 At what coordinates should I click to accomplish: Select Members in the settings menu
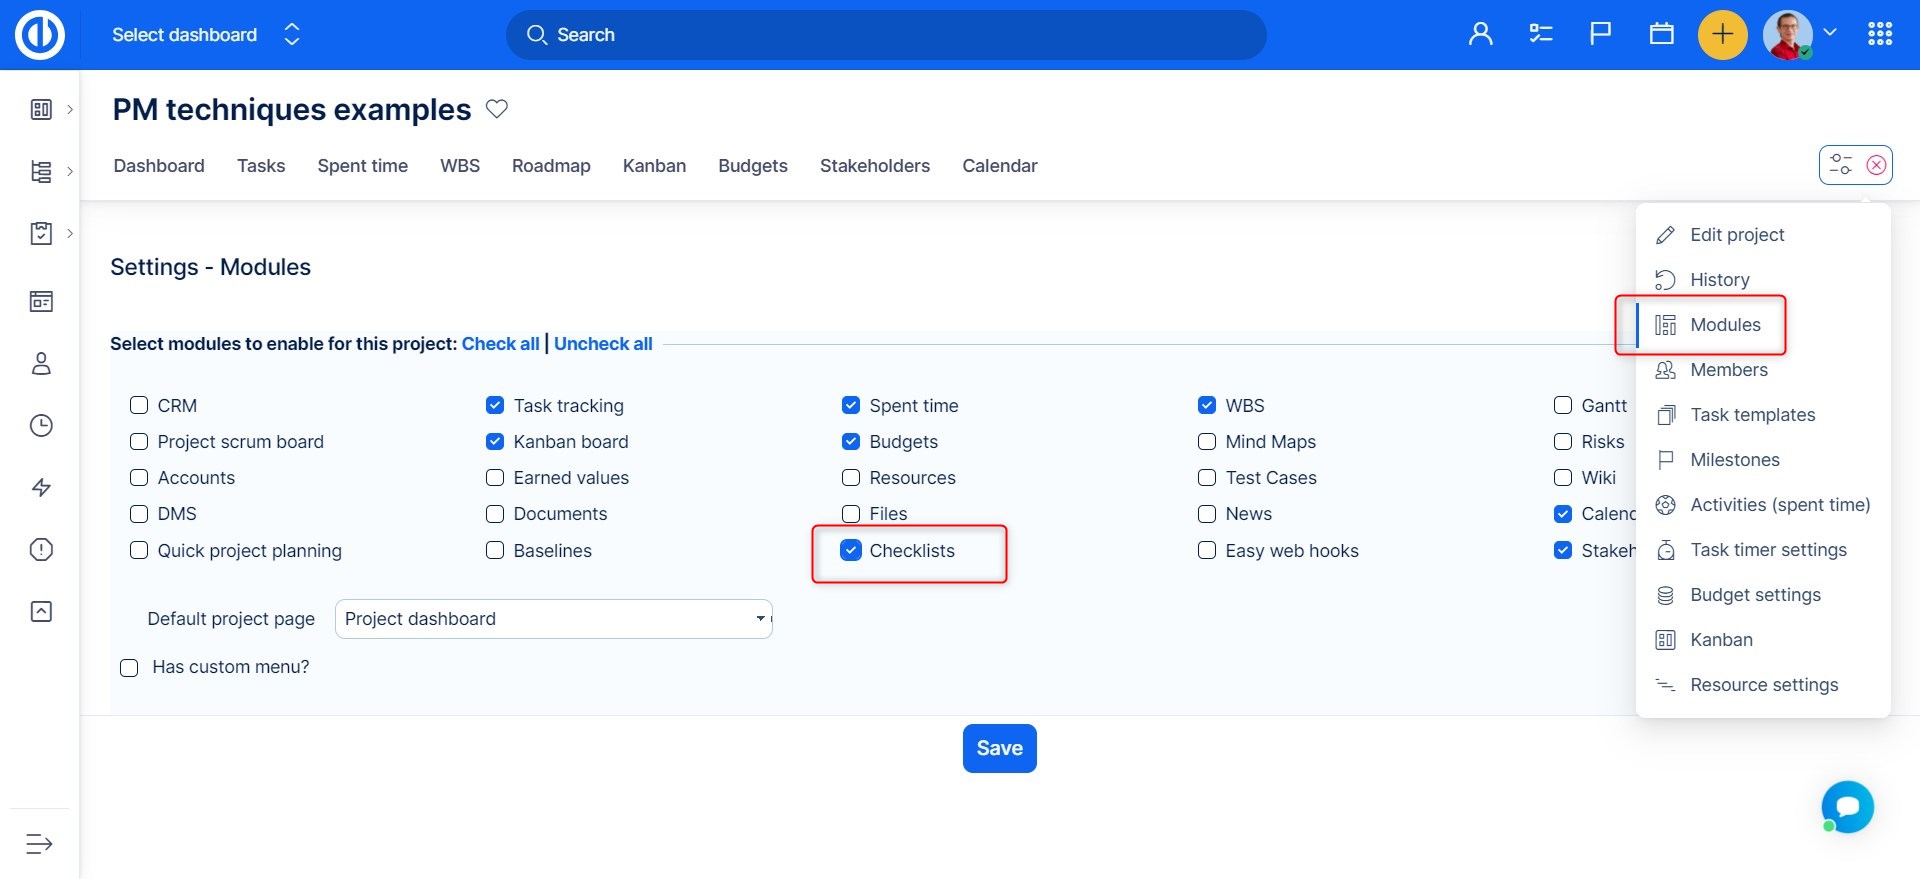(x=1728, y=370)
